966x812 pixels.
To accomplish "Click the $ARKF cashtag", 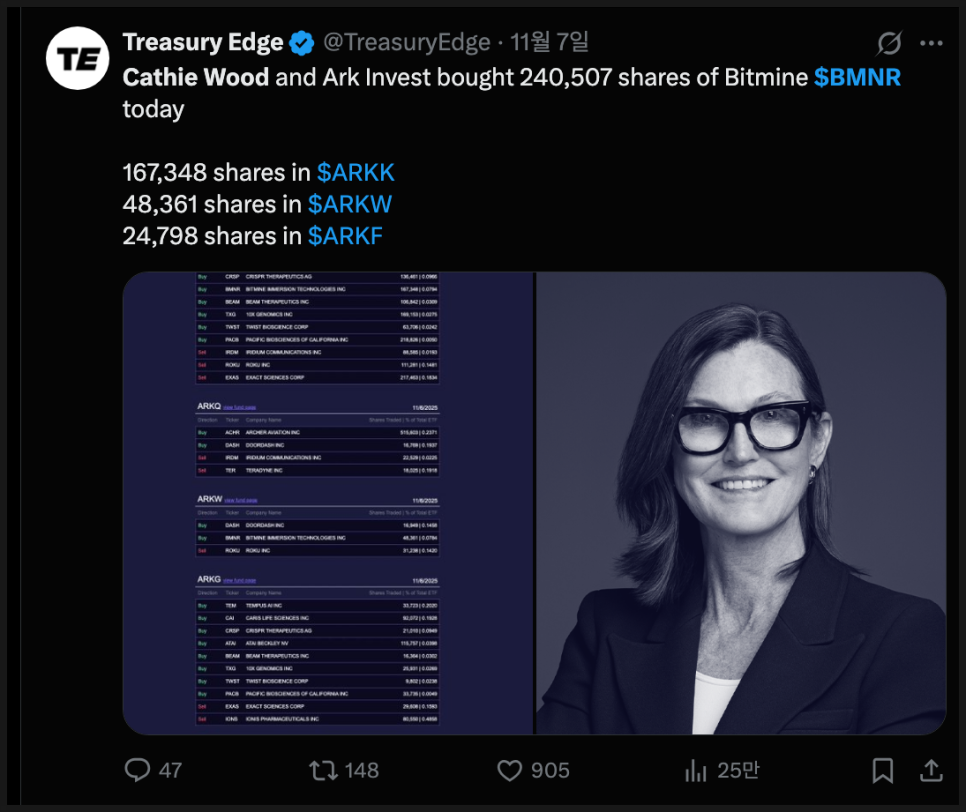I will [345, 236].
